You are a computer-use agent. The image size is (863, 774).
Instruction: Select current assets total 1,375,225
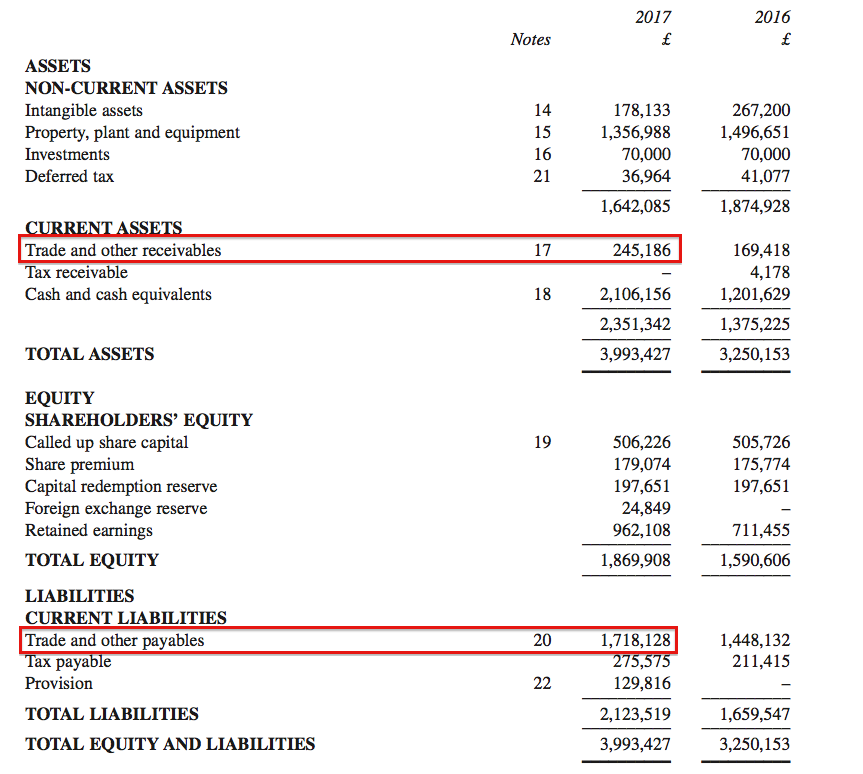755,324
